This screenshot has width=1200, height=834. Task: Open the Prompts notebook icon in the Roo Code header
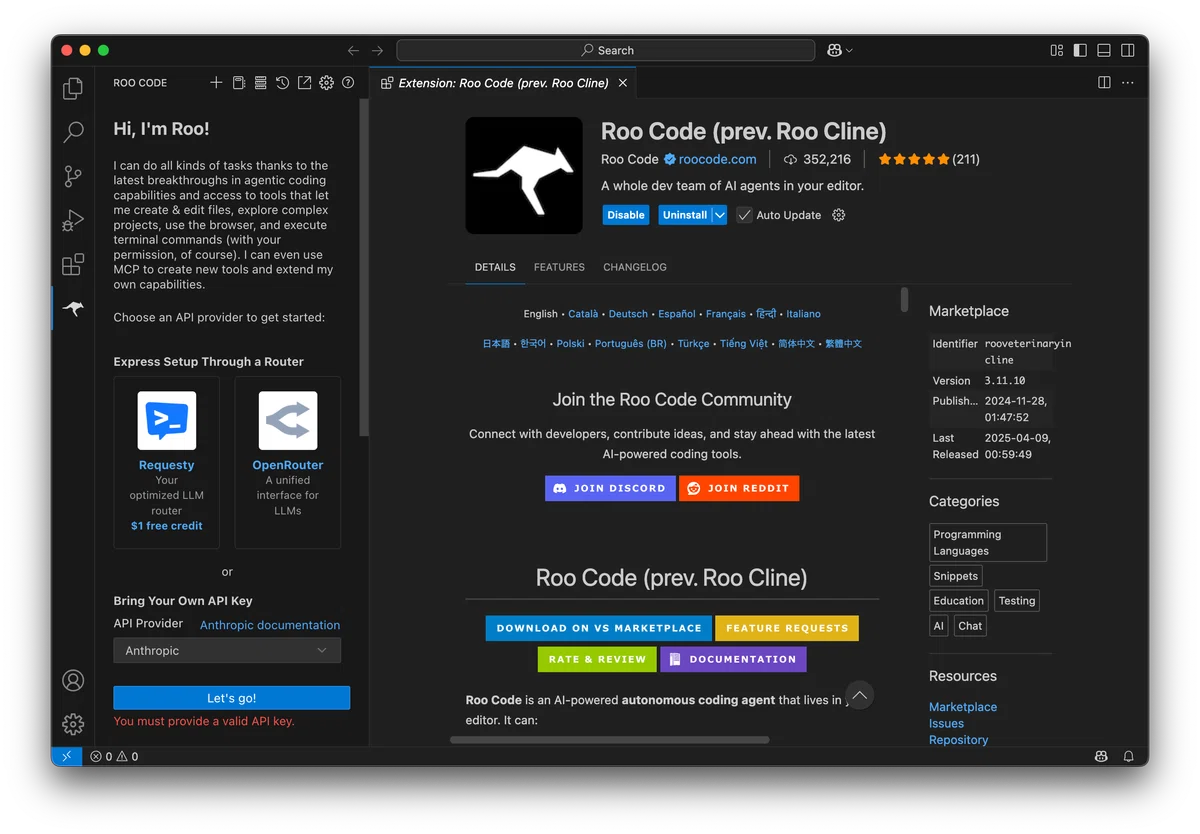[238, 83]
